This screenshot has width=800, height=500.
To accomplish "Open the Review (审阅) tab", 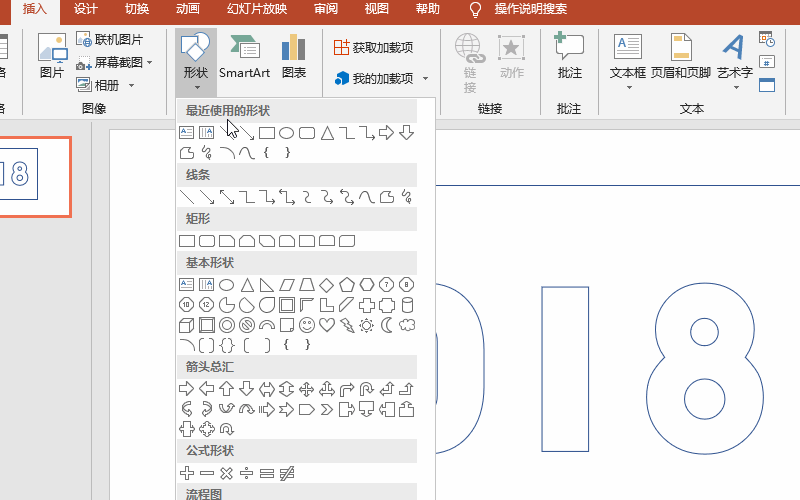I will (x=326, y=9).
